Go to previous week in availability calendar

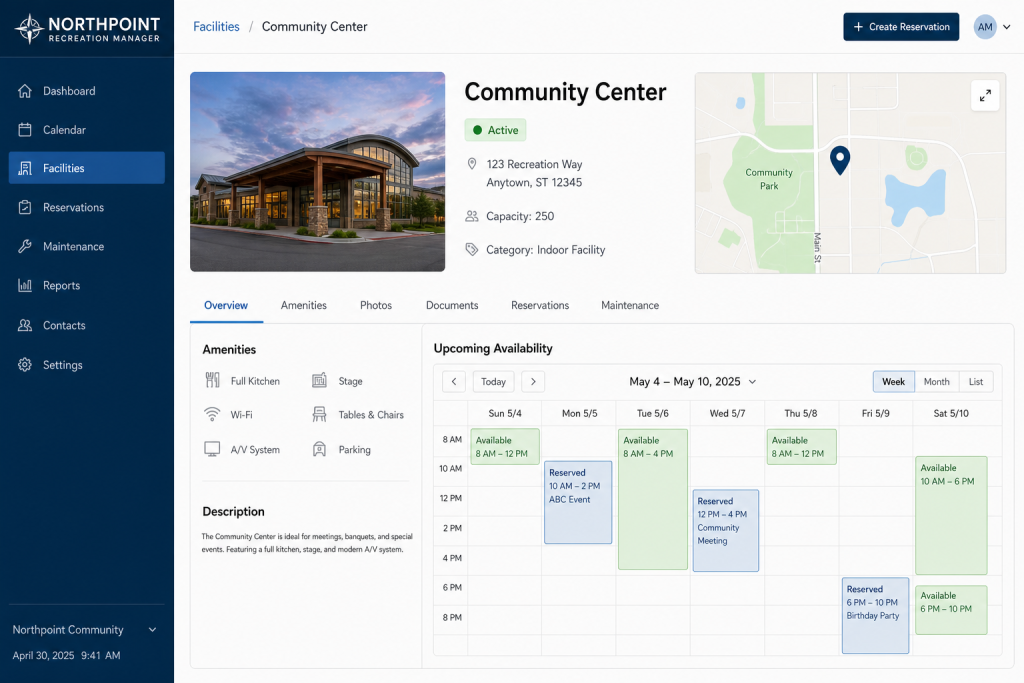tap(454, 381)
